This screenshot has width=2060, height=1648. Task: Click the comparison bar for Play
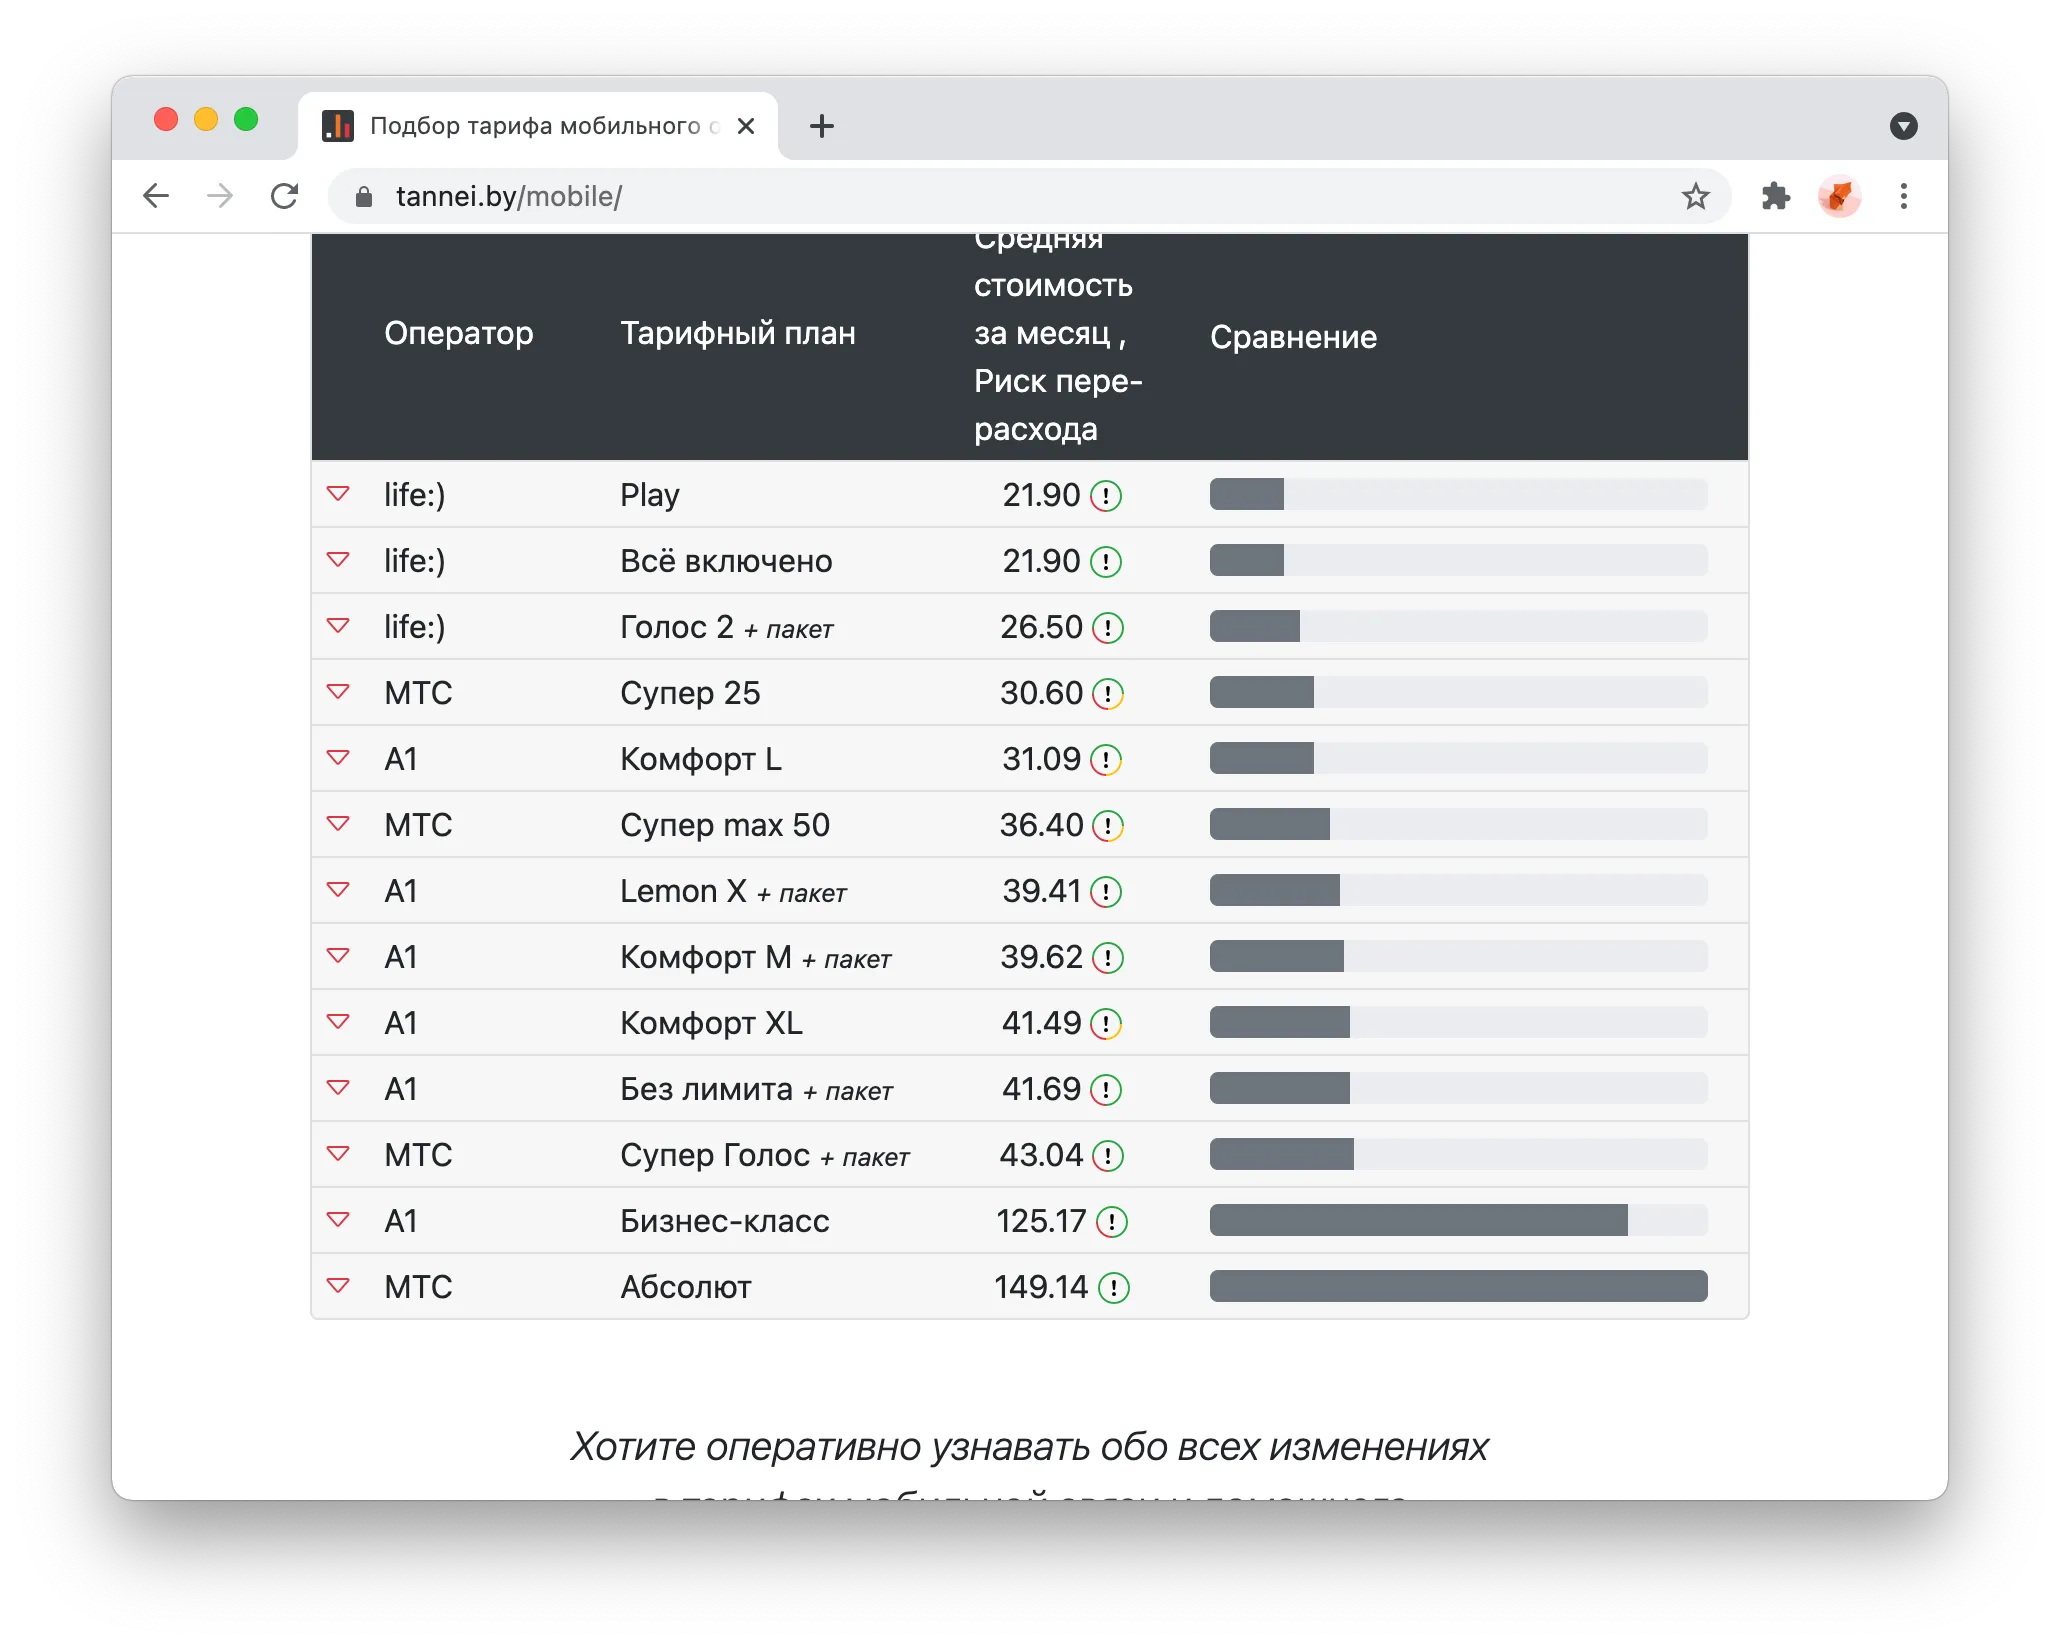1458,494
